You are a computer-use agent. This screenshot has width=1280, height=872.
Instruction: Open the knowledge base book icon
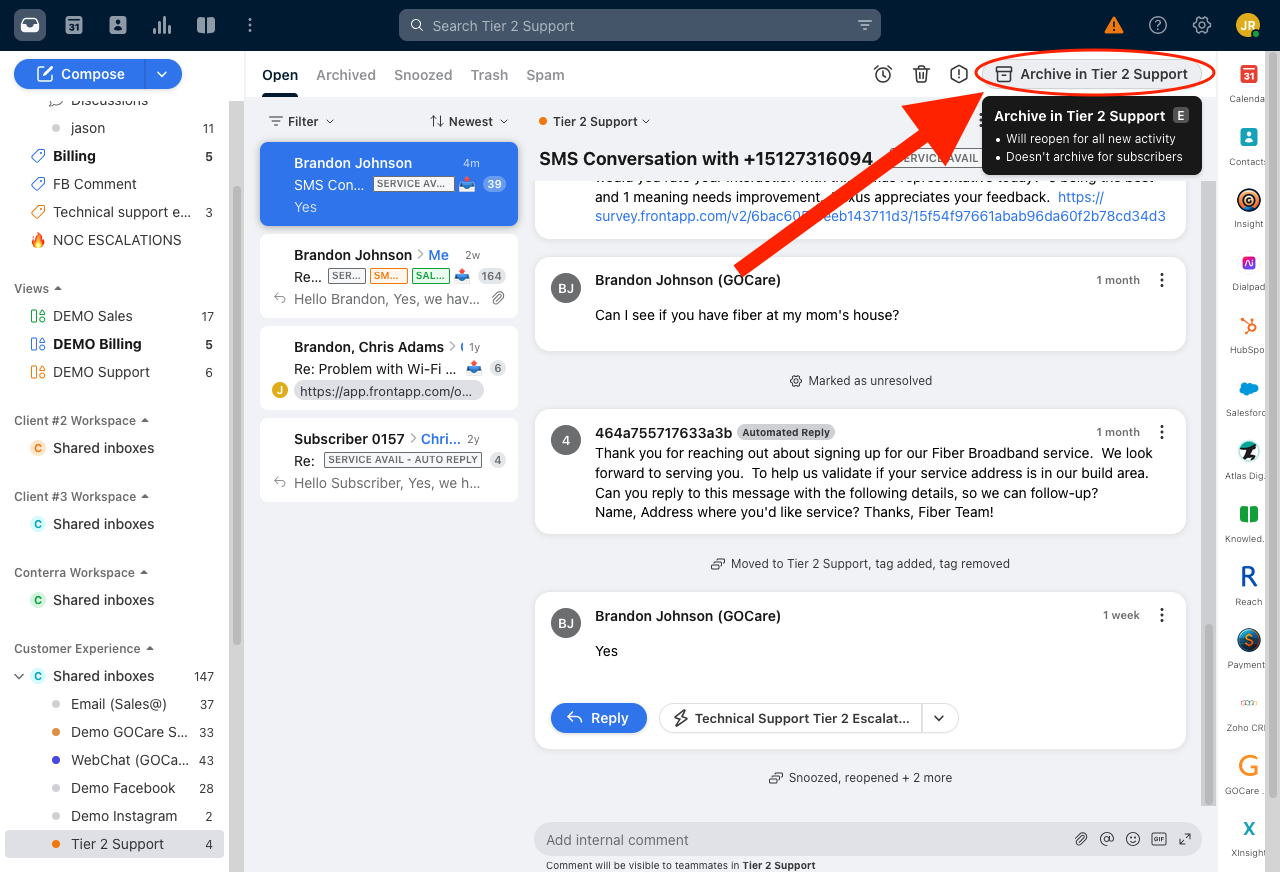point(206,25)
